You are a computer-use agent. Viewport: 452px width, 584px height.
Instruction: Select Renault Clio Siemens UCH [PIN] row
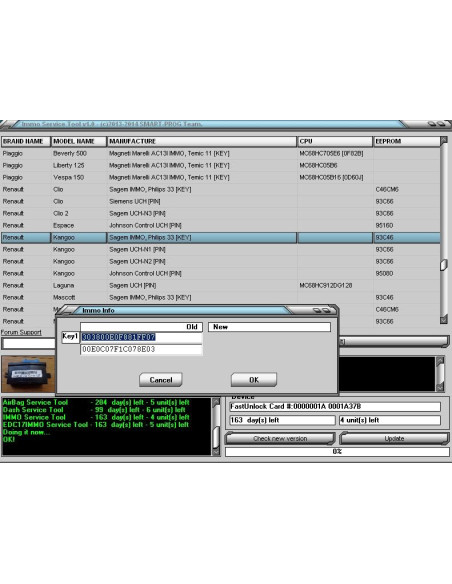220,201
